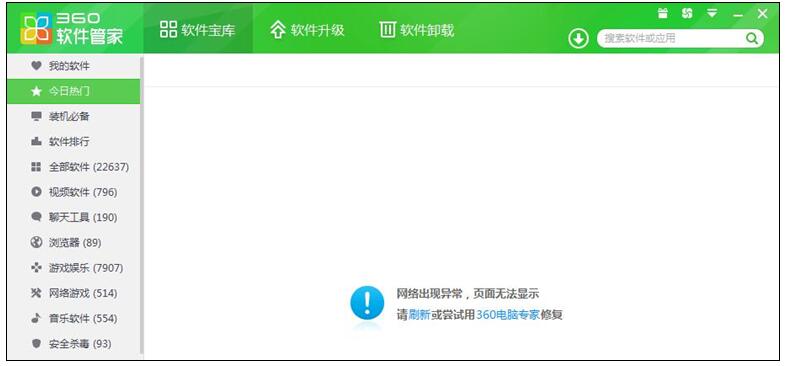Click the monitor icon beside 装机必备
Screen dimensions: 786x366
(36, 116)
